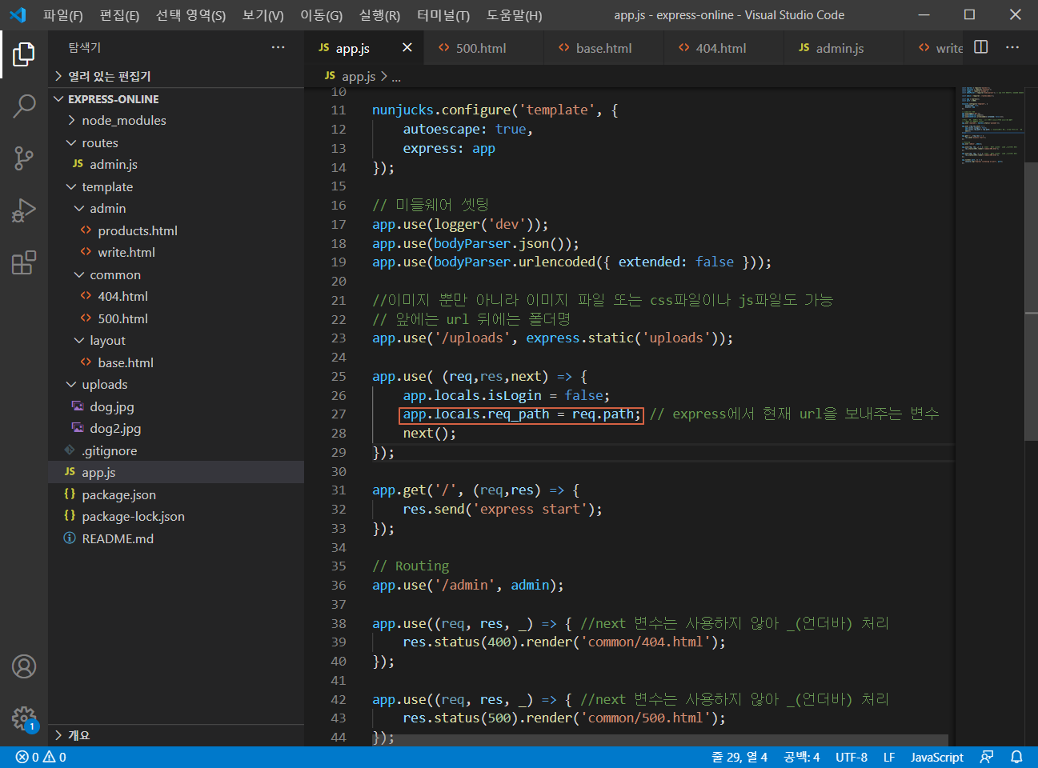This screenshot has height=768, width=1038.
Task: Open package.json in explorer
Action: click(x=118, y=495)
